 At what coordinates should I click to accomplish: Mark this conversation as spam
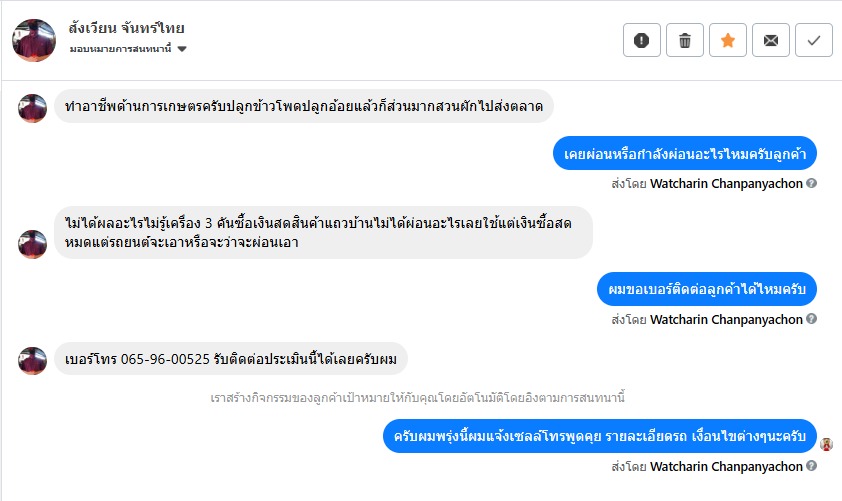click(642, 40)
